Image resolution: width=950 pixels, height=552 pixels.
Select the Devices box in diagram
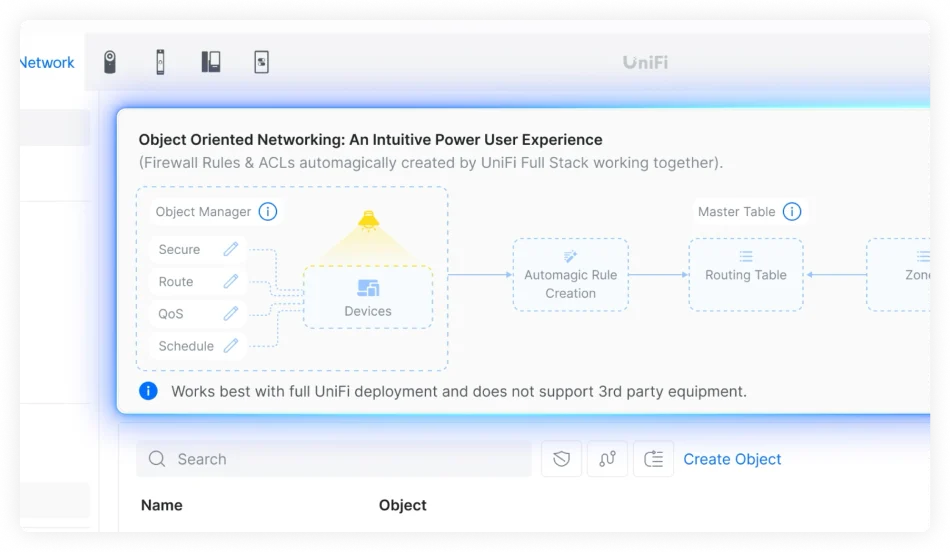pyautogui.click(x=368, y=297)
